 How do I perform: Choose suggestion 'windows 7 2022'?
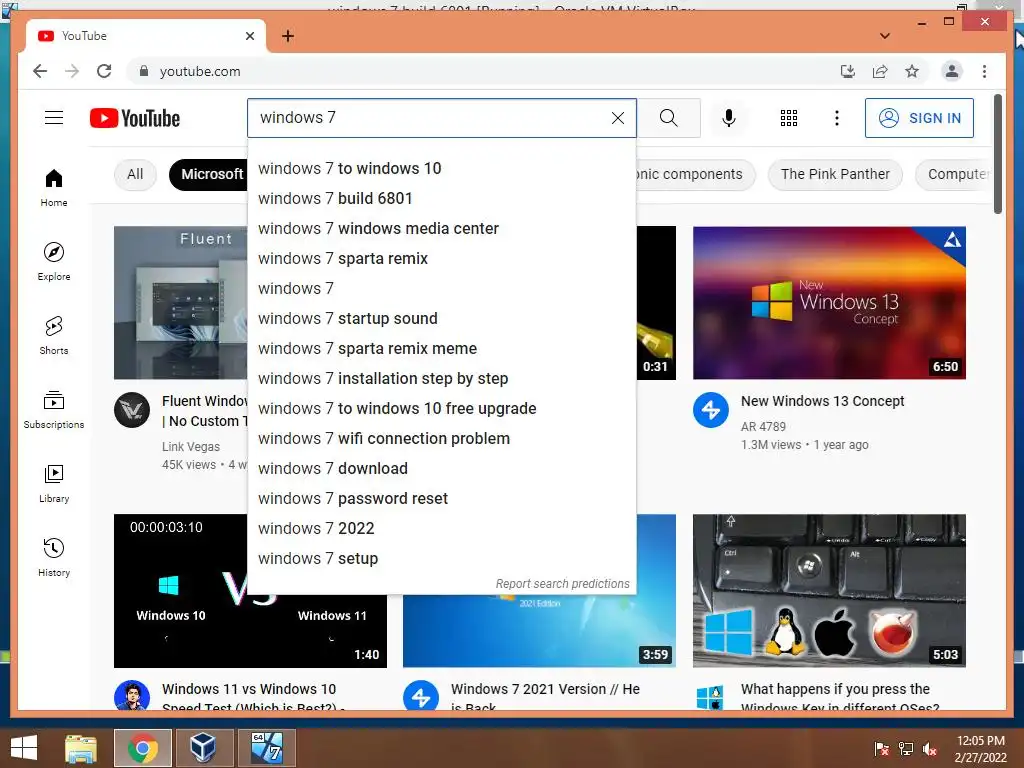(441, 529)
